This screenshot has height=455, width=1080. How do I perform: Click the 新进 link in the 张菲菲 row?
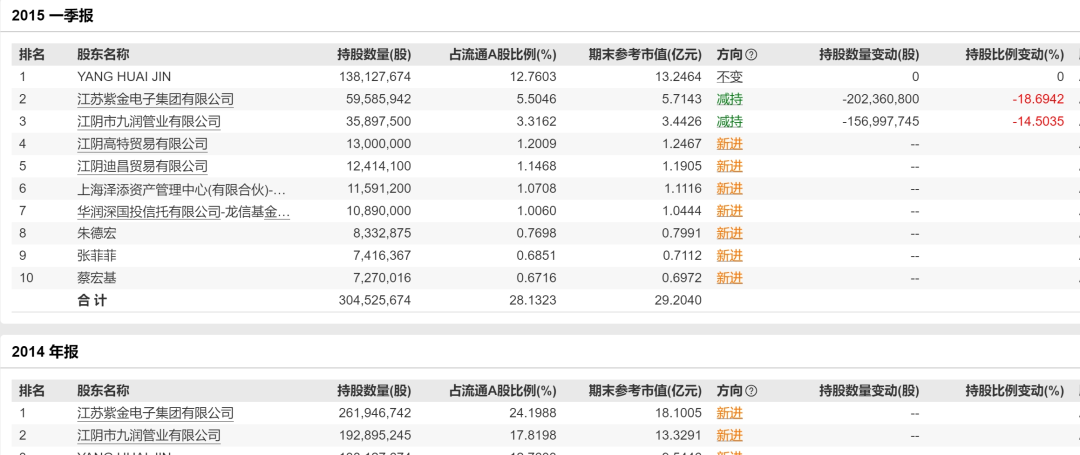click(x=730, y=256)
